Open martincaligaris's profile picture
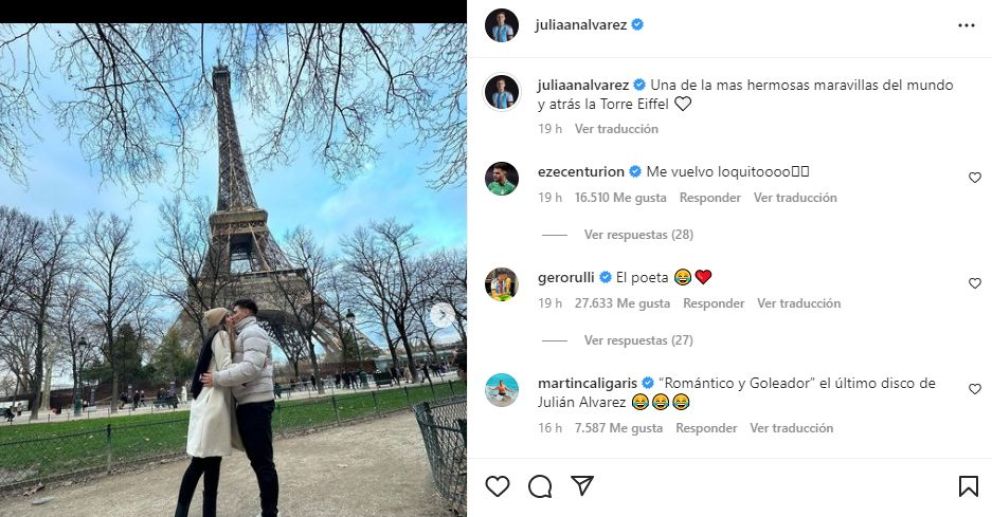The height and width of the screenshot is (517, 992). click(x=502, y=390)
